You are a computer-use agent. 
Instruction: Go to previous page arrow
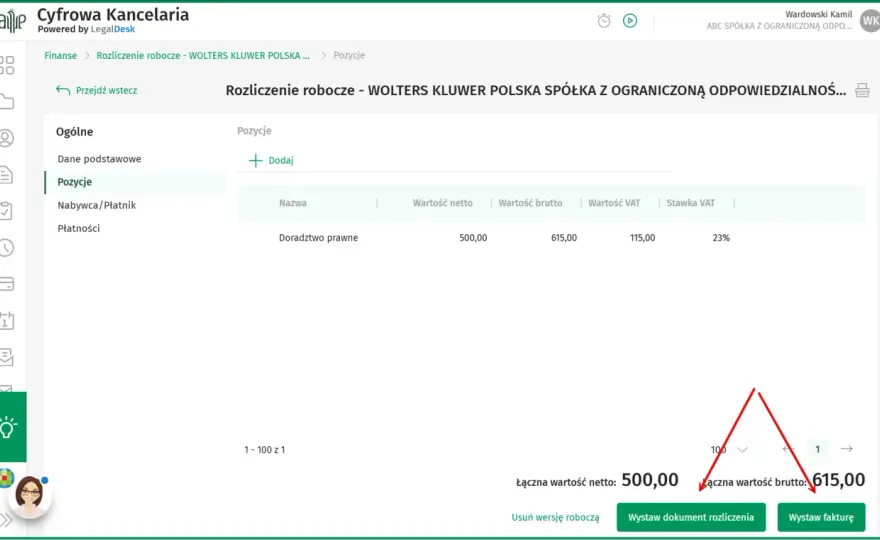[789, 449]
